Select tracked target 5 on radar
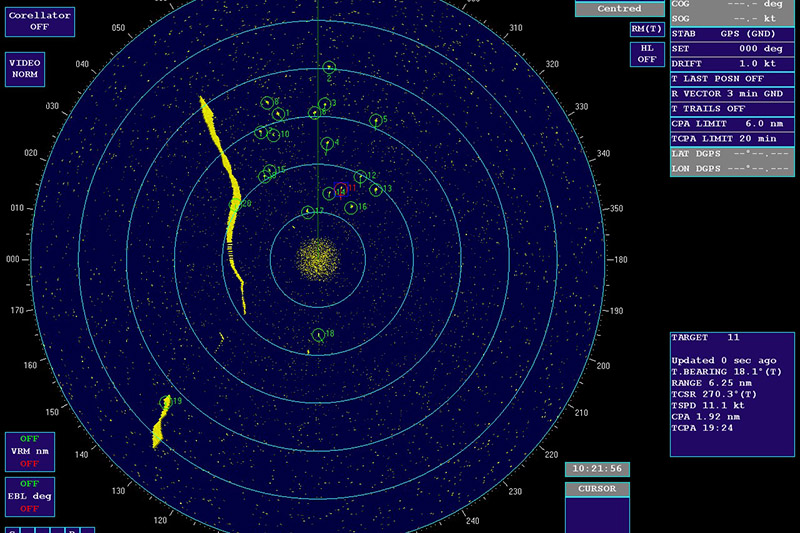The width and height of the screenshot is (800, 533). point(375,121)
